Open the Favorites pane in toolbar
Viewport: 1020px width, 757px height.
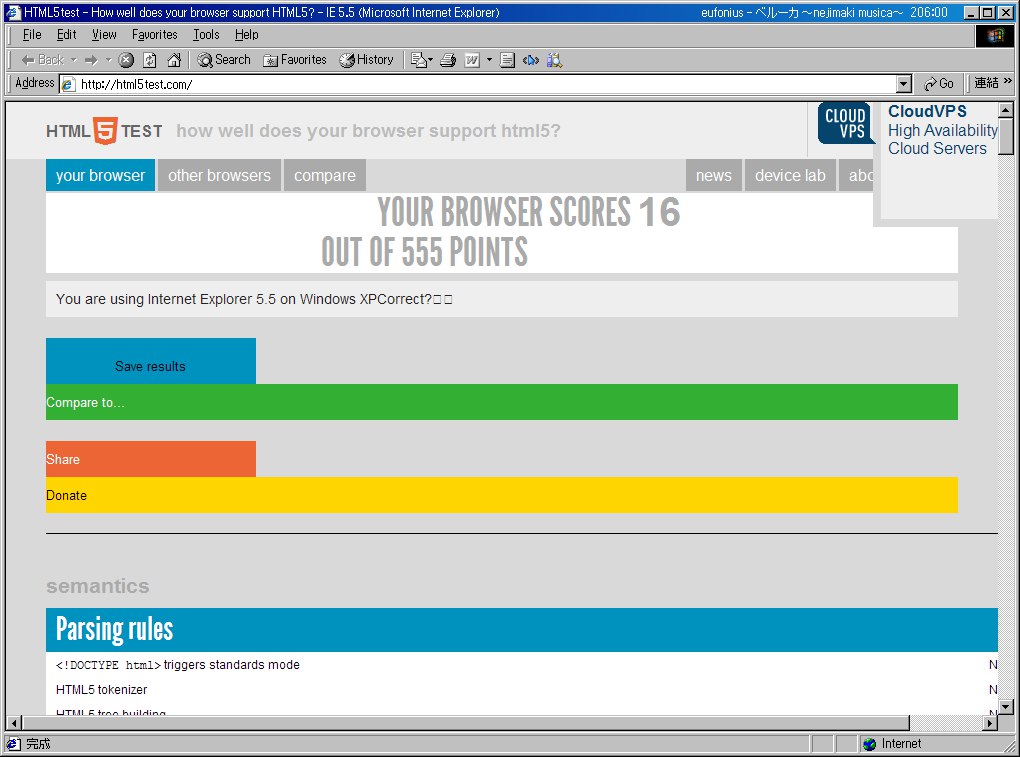tap(295, 60)
